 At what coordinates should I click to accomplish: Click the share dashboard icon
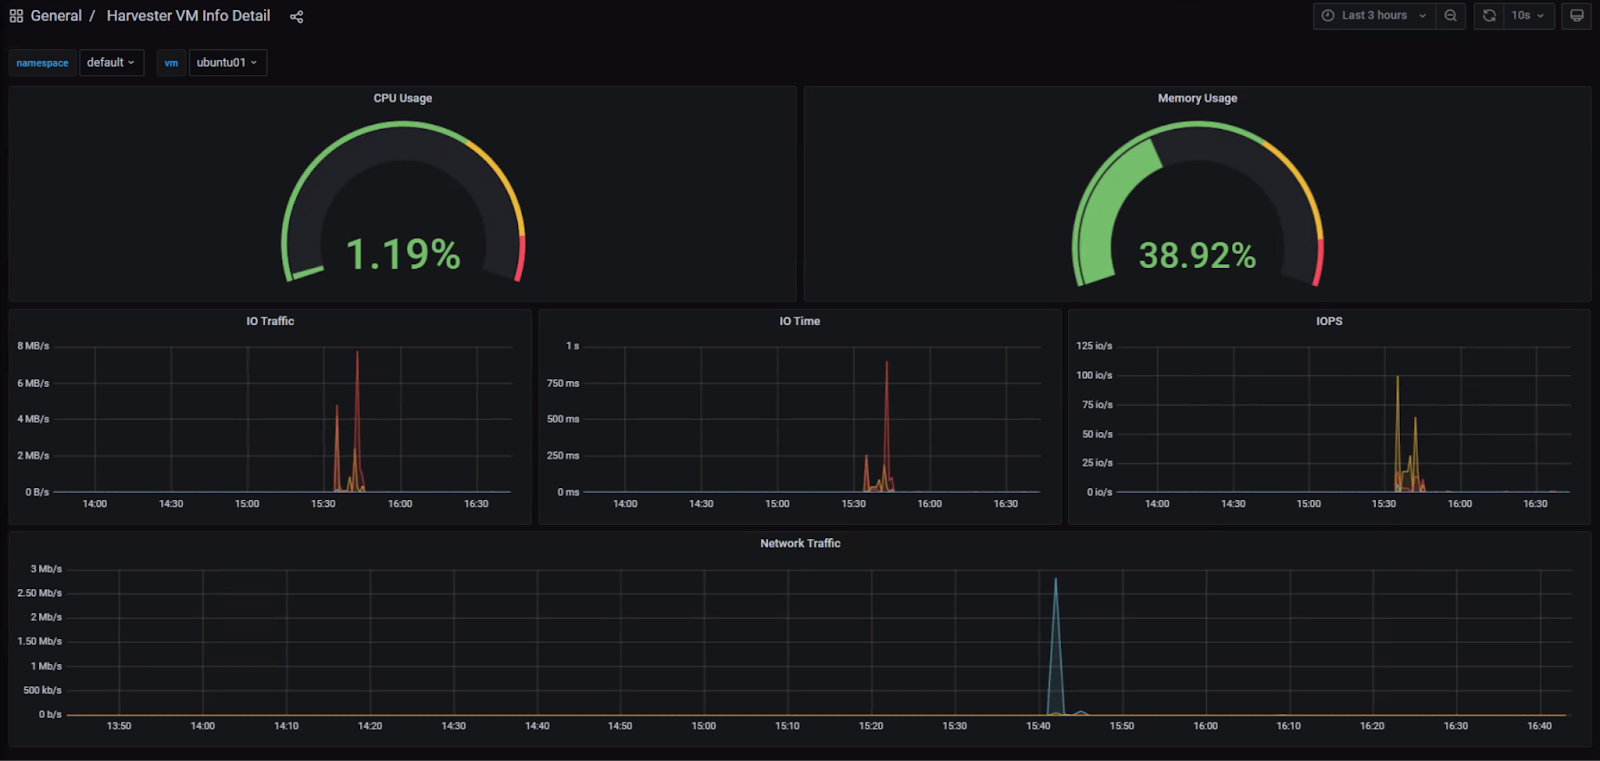[296, 16]
